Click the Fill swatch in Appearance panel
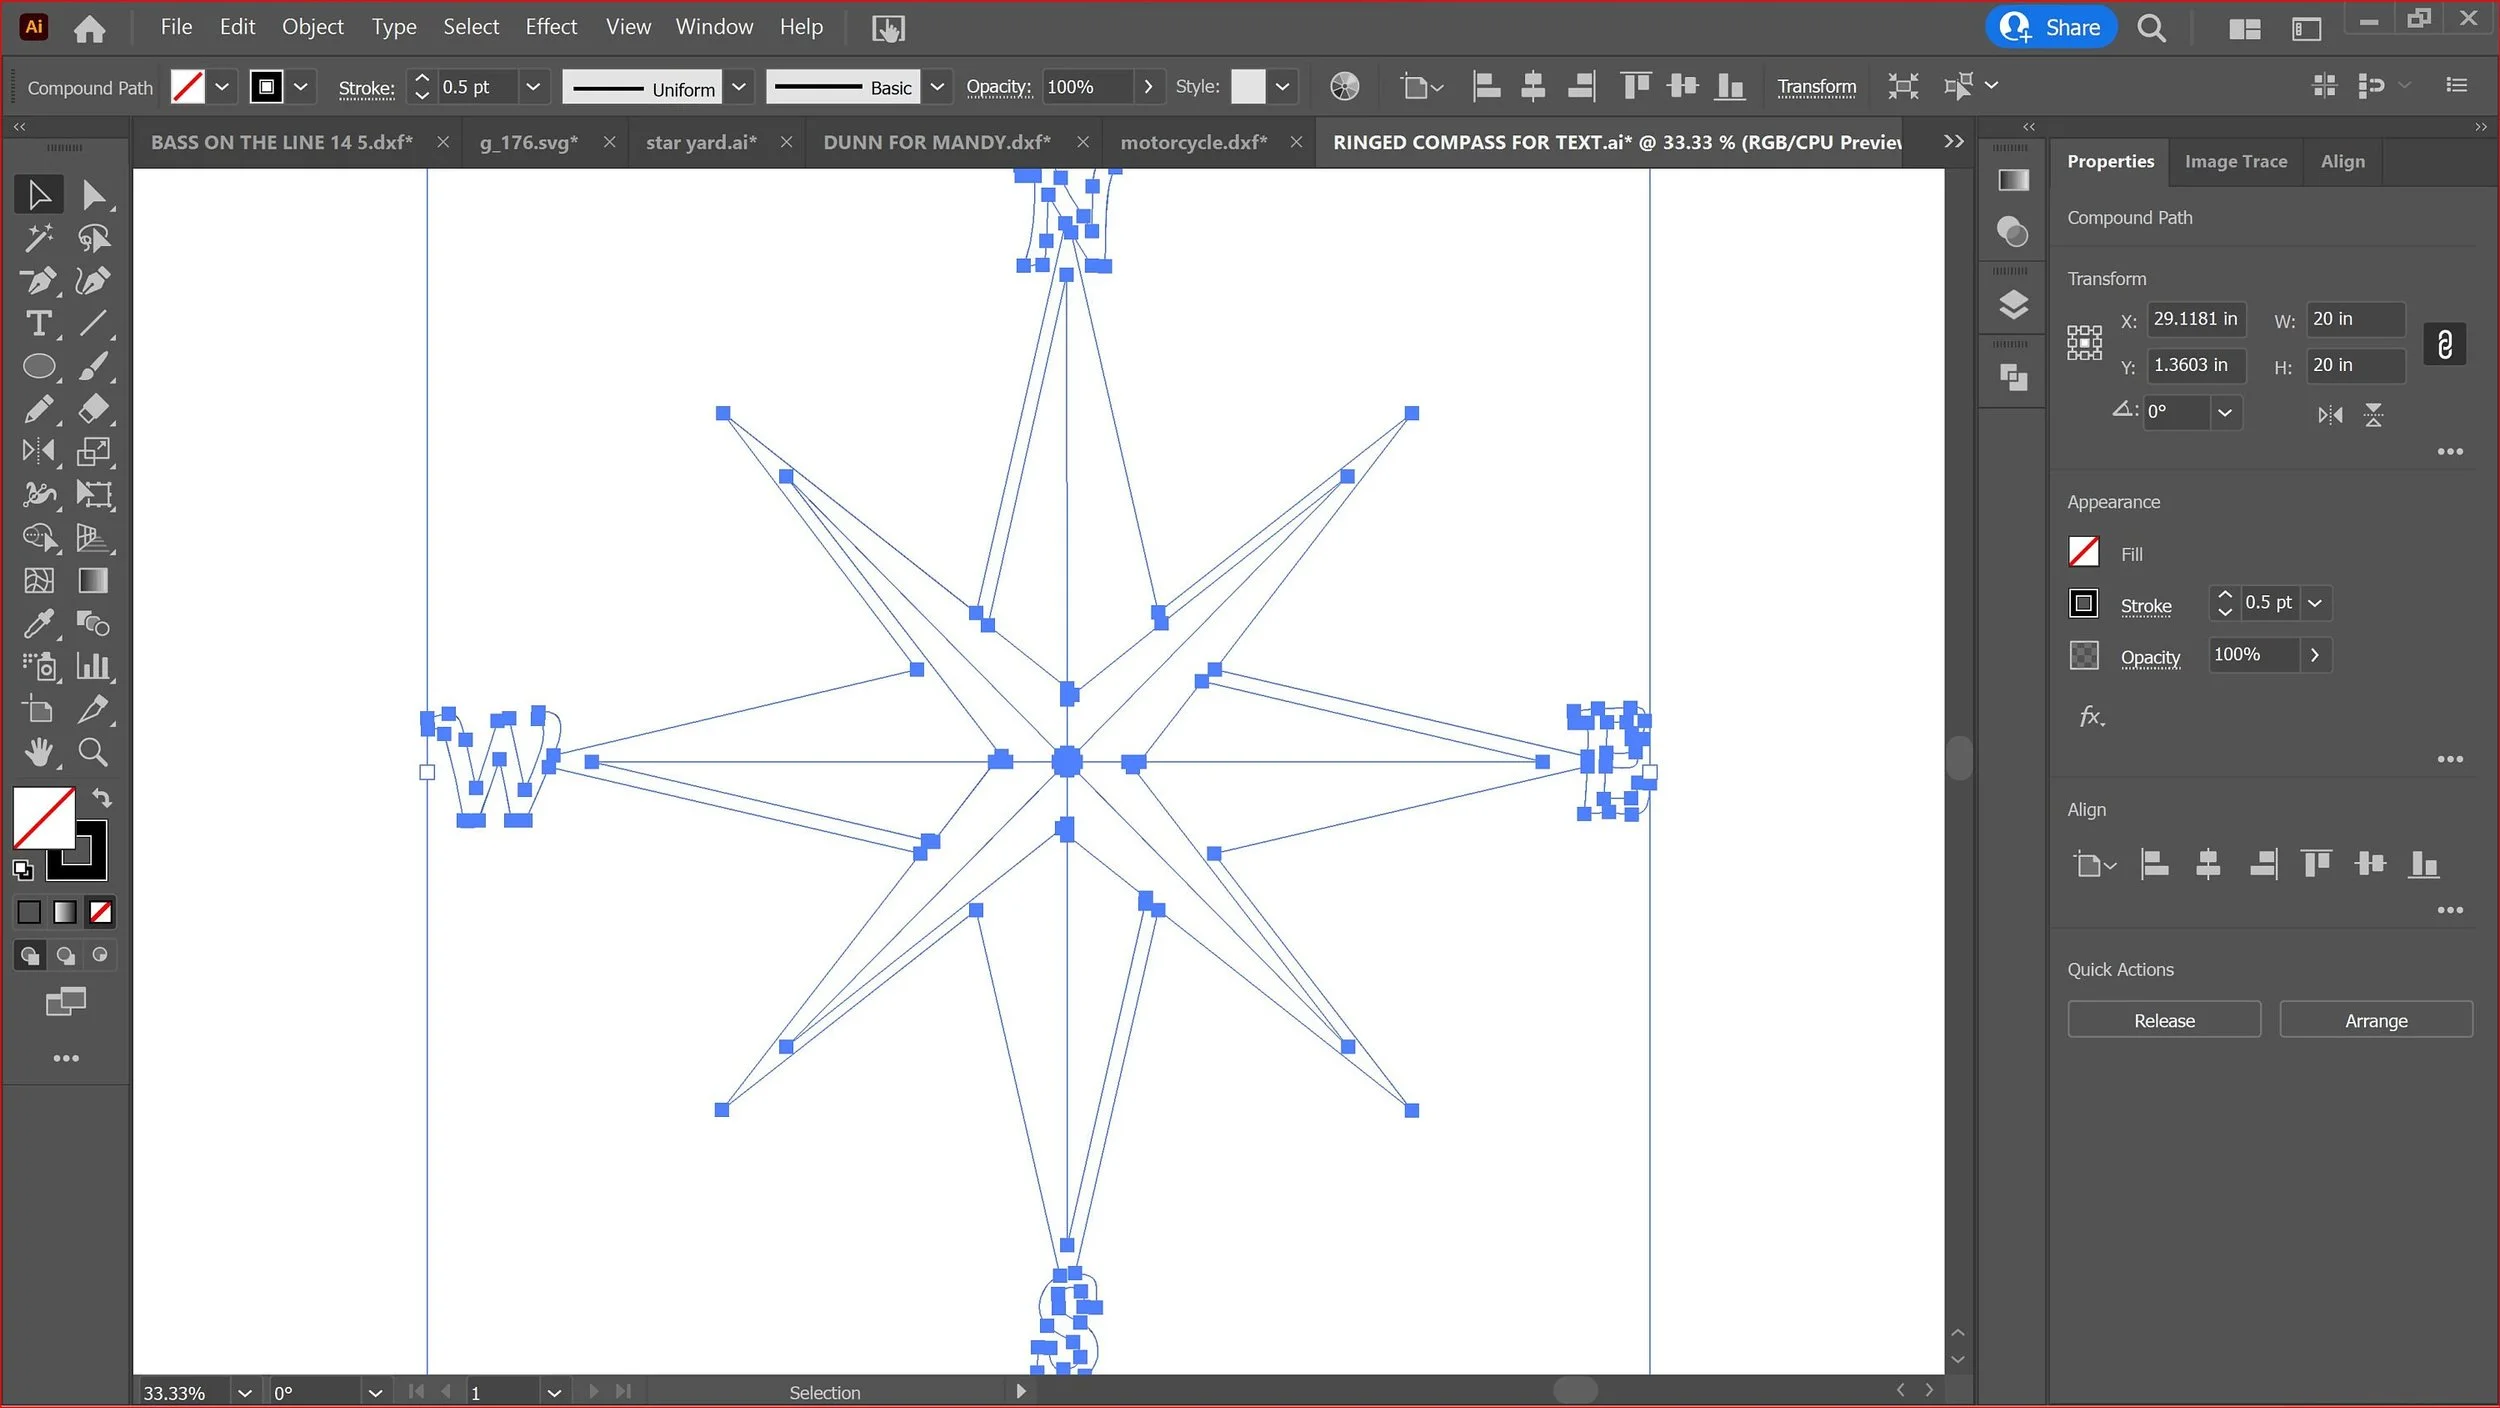The image size is (2500, 1408). tap(2083, 552)
